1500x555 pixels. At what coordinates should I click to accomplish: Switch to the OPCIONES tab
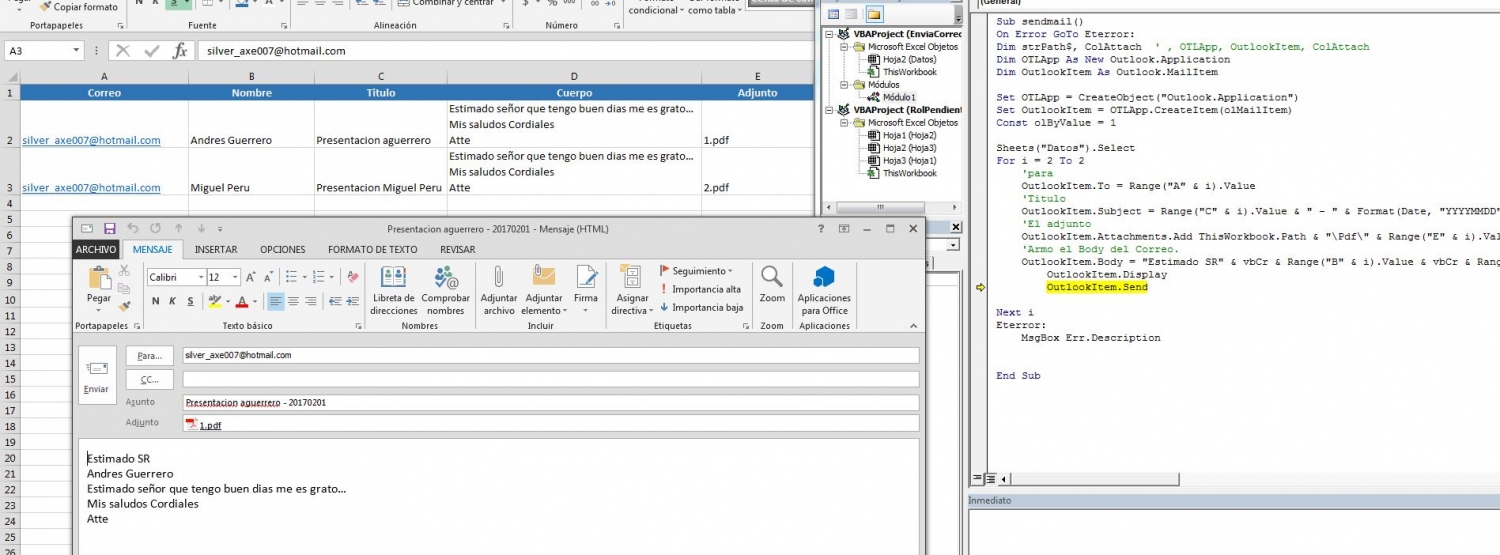click(x=283, y=249)
